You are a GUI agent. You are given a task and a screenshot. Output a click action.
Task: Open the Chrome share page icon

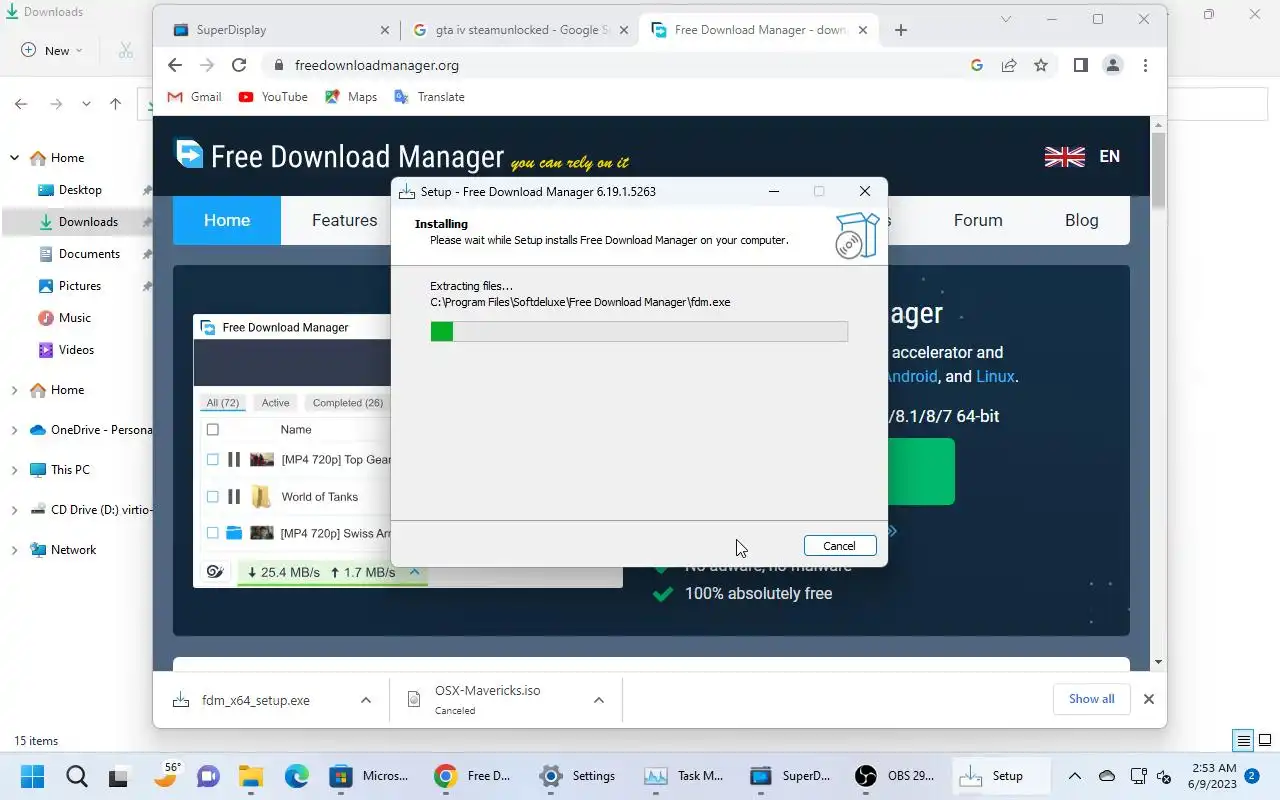pyautogui.click(x=1009, y=65)
